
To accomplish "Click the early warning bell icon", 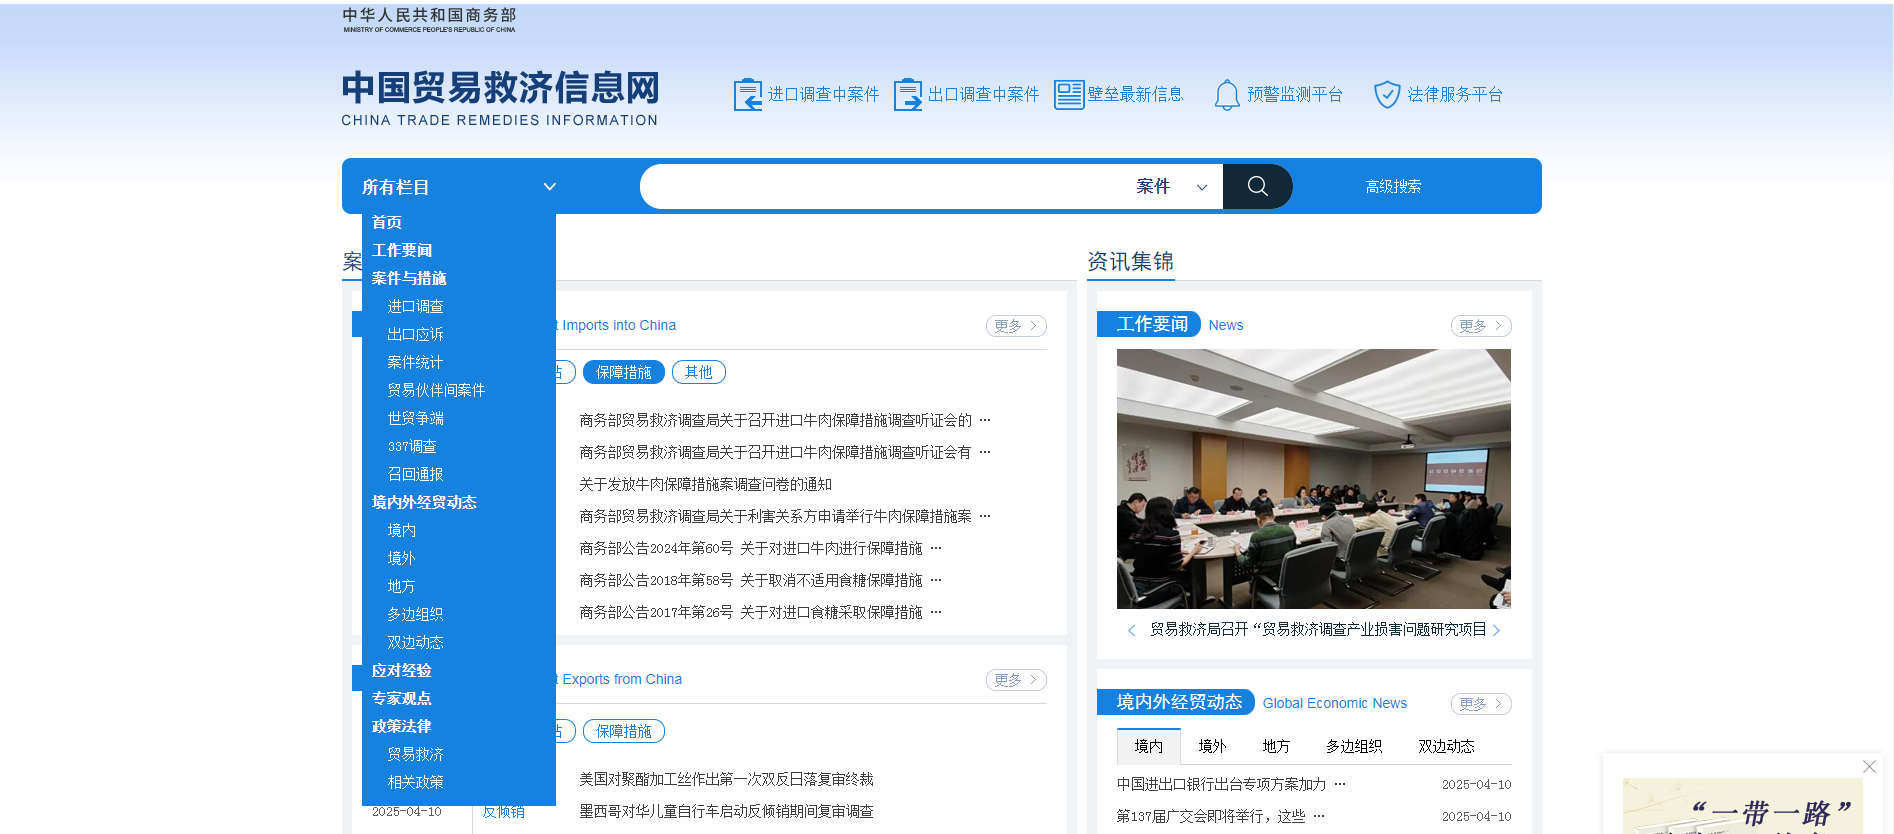I will (x=1226, y=95).
